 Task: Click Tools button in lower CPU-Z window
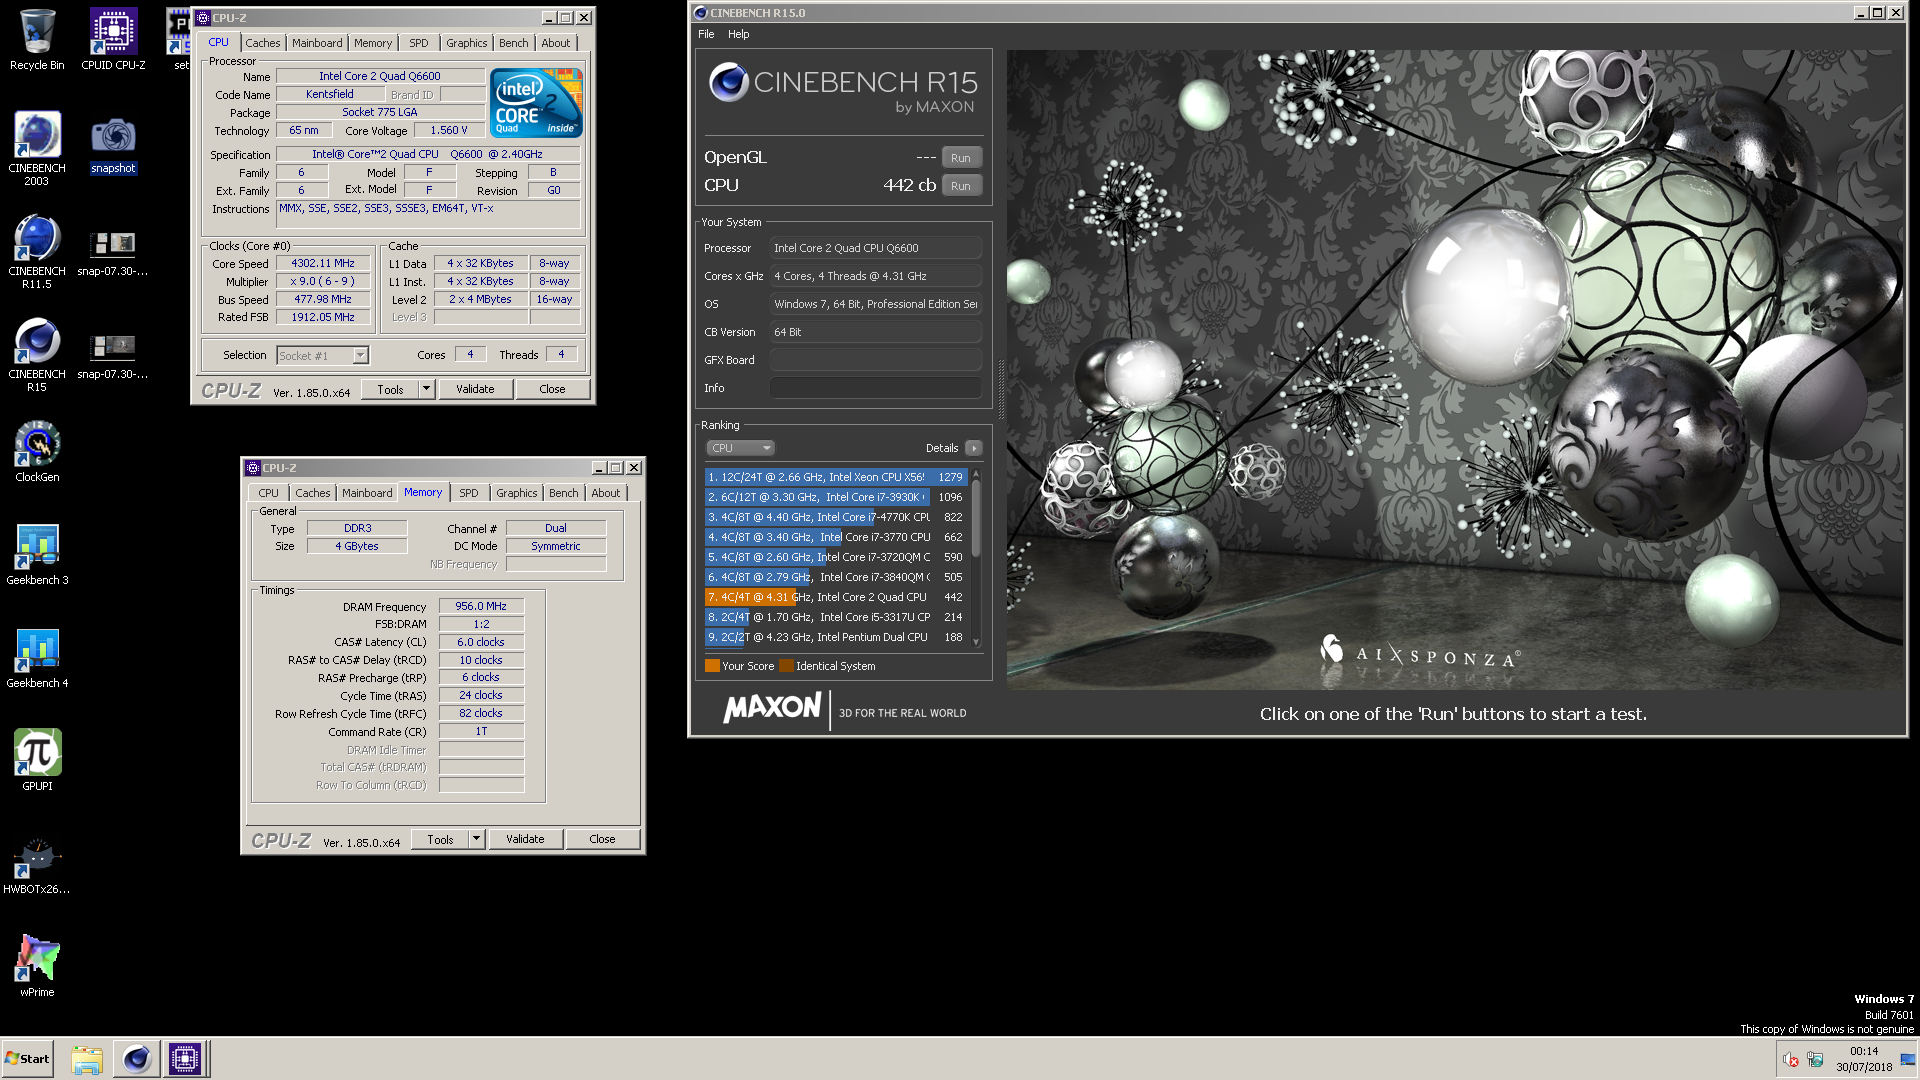click(440, 839)
